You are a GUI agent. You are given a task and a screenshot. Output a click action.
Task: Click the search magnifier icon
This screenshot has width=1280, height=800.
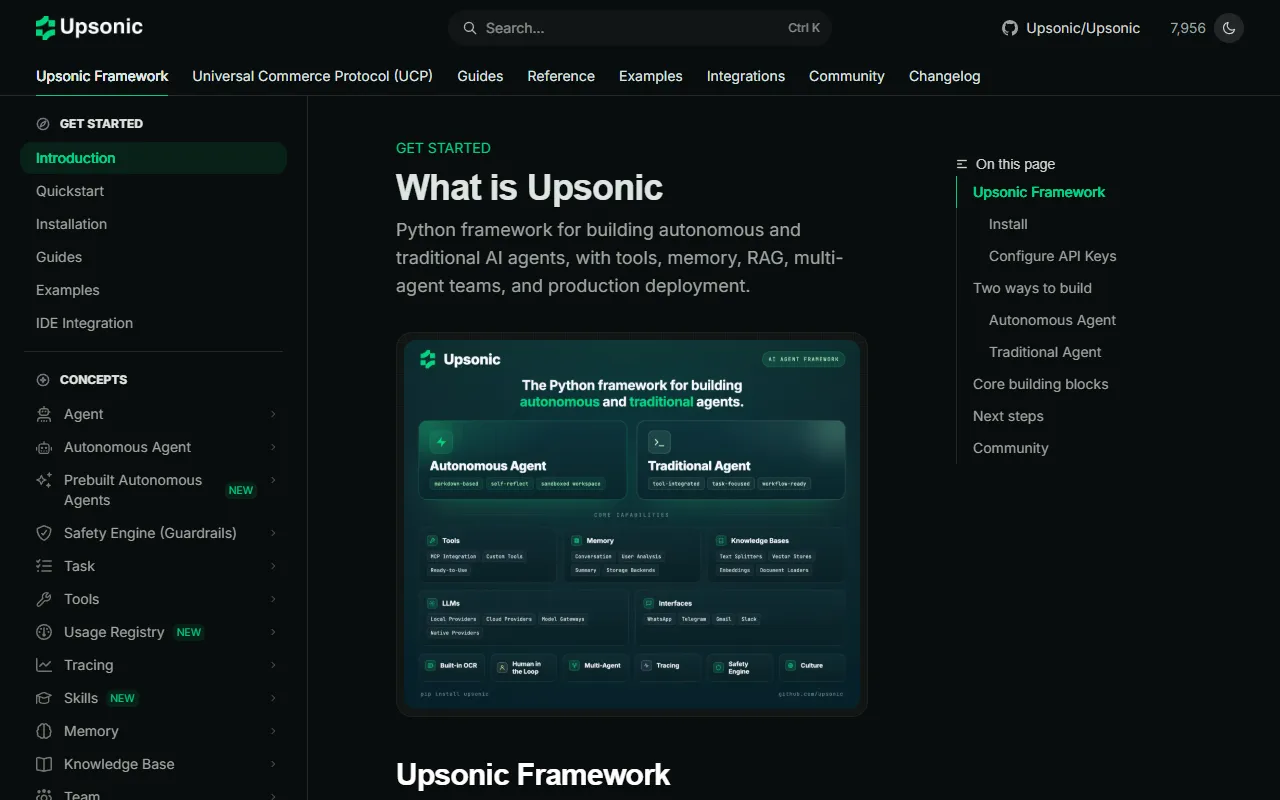tap(469, 28)
